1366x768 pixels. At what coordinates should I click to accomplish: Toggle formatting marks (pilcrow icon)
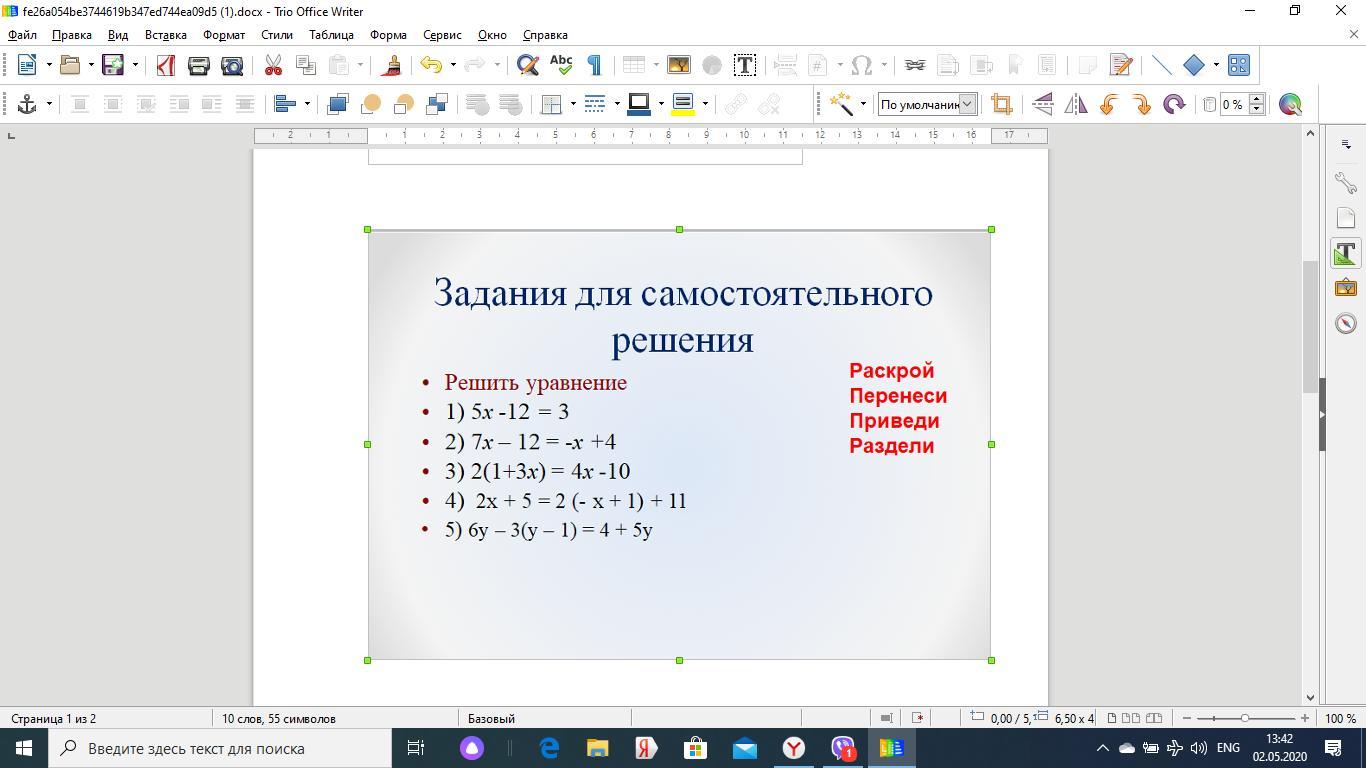pyautogui.click(x=593, y=65)
